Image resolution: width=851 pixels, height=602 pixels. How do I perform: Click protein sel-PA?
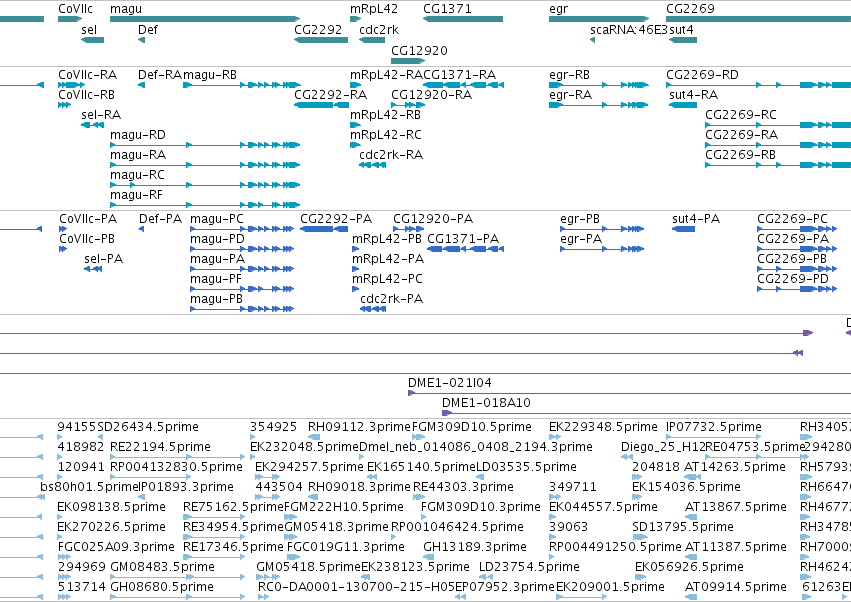click(104, 259)
